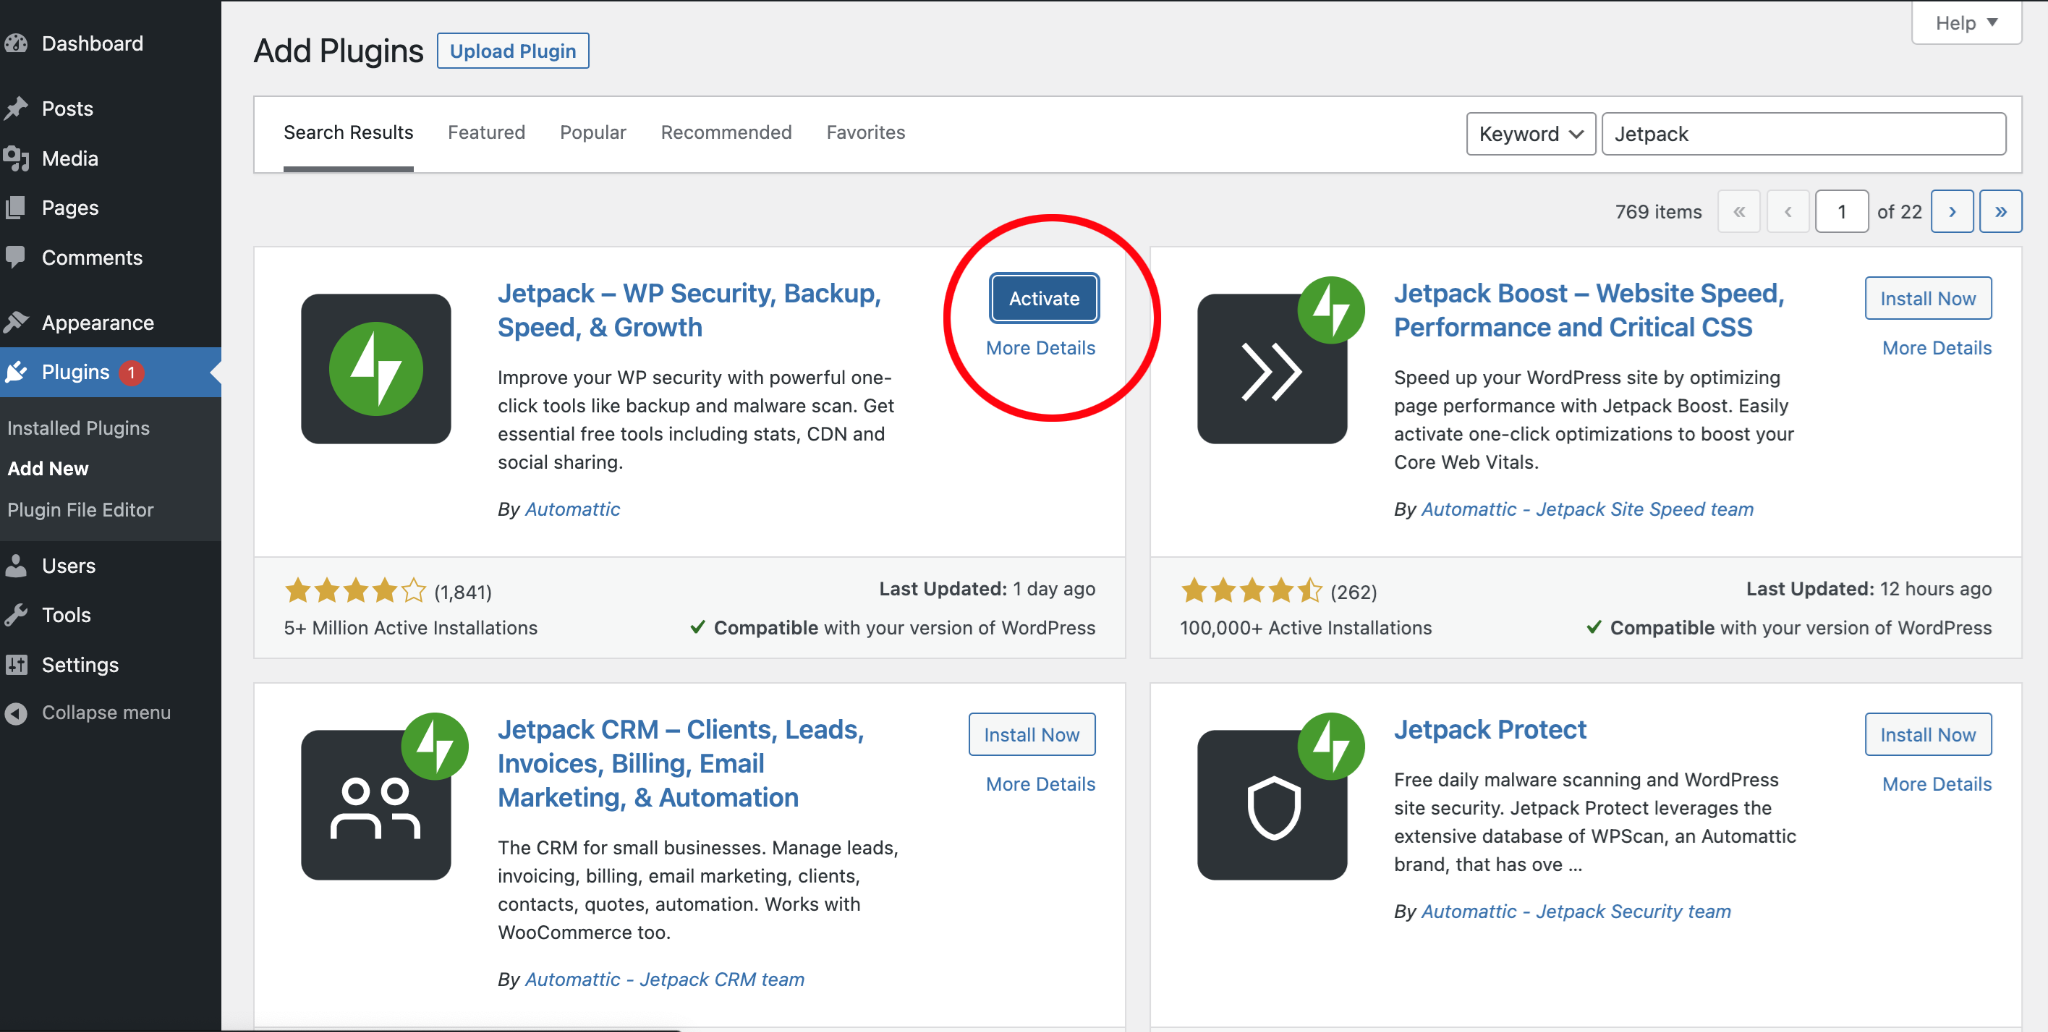Open Settings via the gear icon

[18, 664]
